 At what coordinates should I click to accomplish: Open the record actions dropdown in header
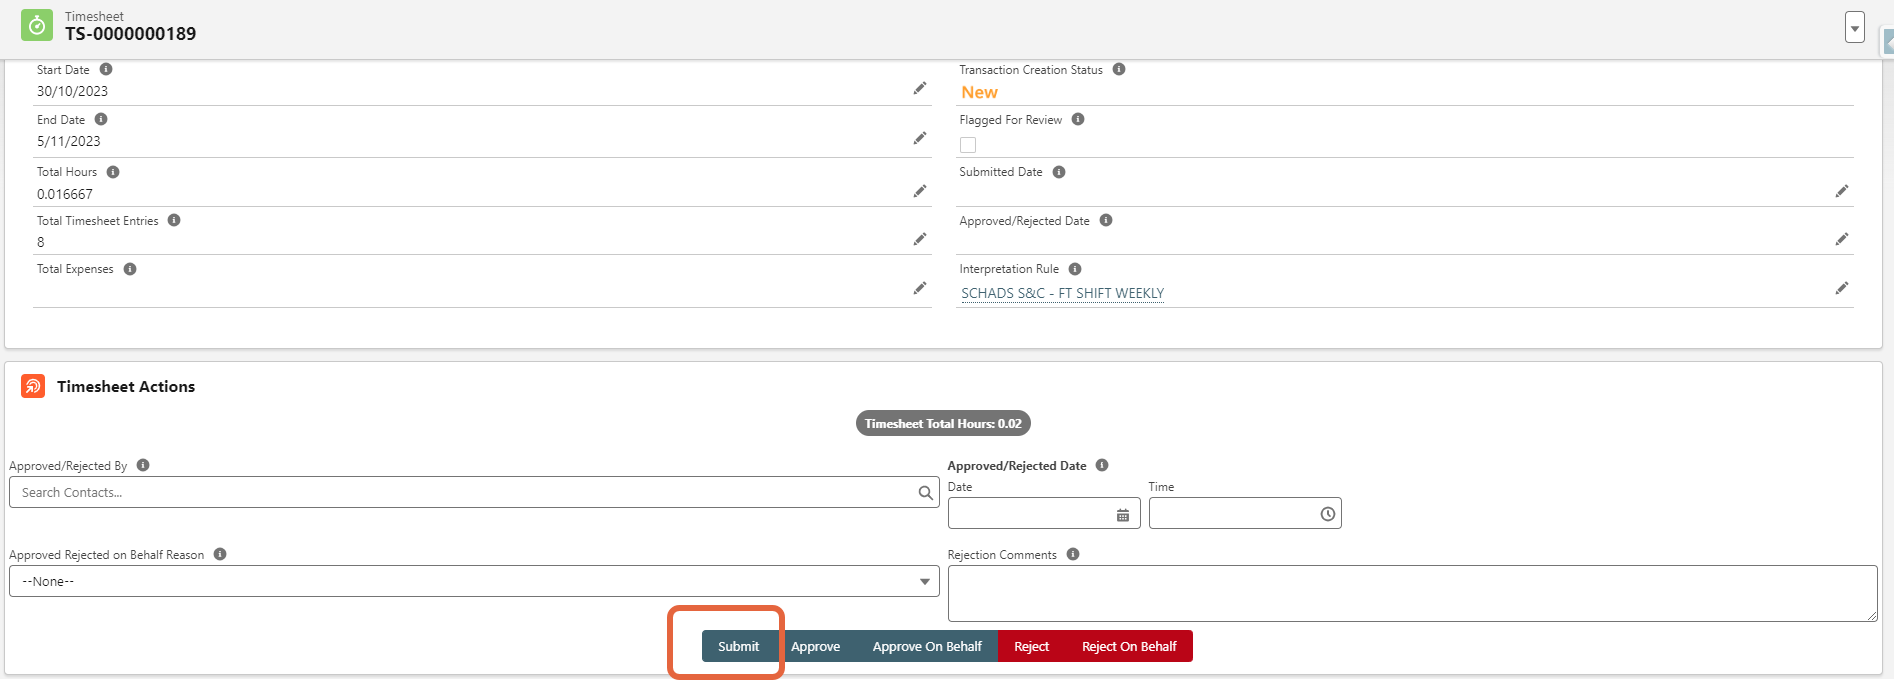1855,28
